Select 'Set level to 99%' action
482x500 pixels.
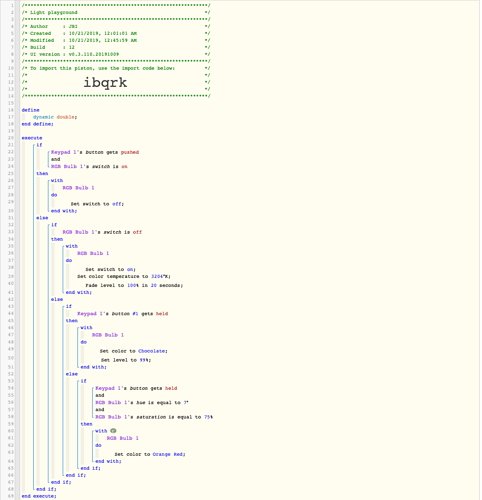tap(126, 360)
